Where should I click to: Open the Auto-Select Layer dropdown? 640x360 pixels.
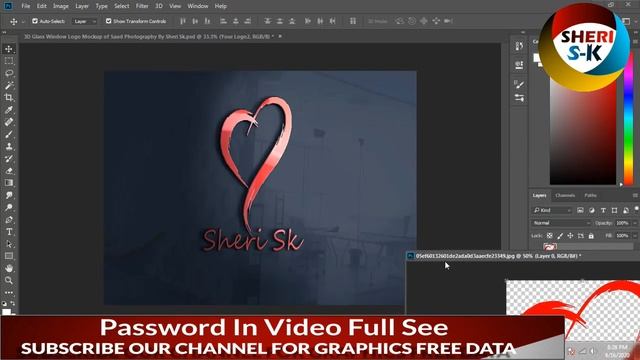(85, 21)
